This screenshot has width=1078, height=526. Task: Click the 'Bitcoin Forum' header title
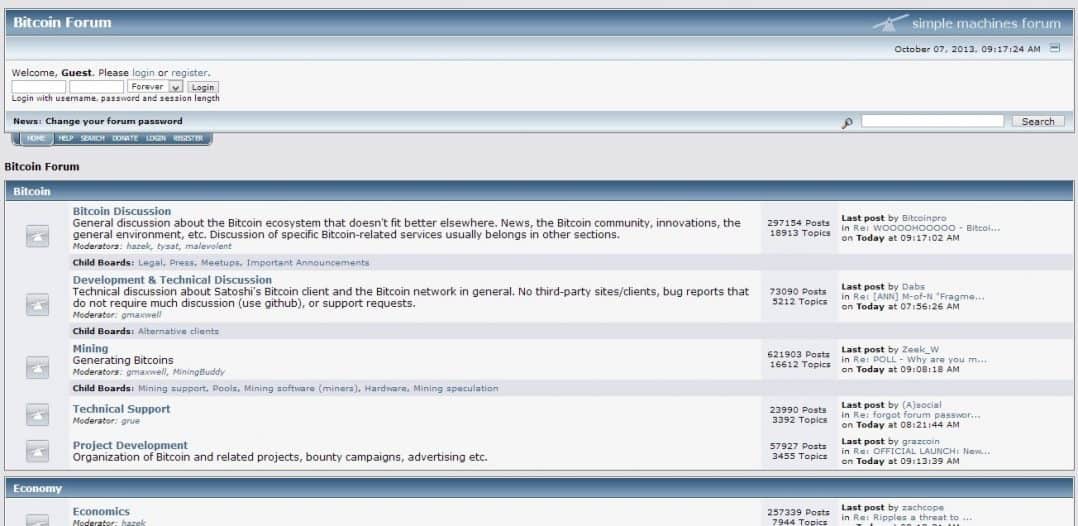(62, 23)
